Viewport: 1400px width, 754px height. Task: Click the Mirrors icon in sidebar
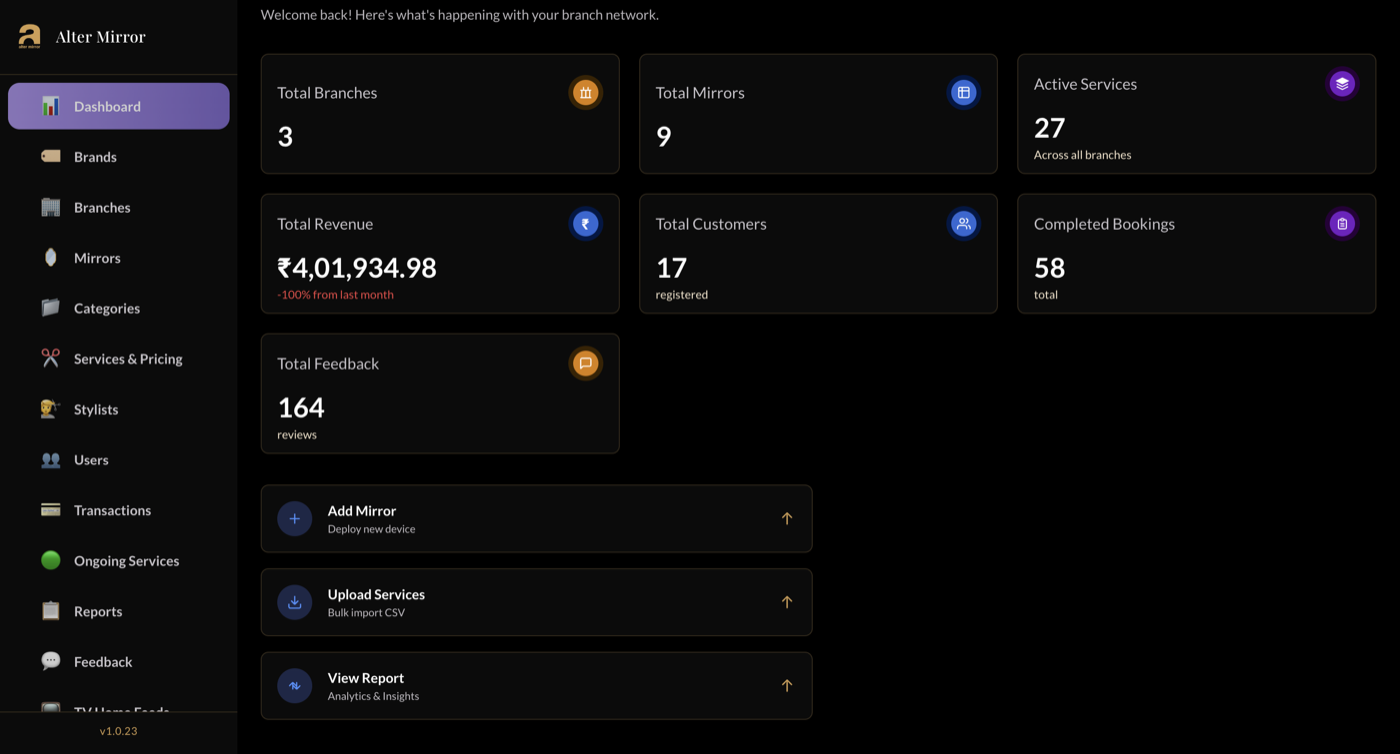pyautogui.click(x=51, y=258)
